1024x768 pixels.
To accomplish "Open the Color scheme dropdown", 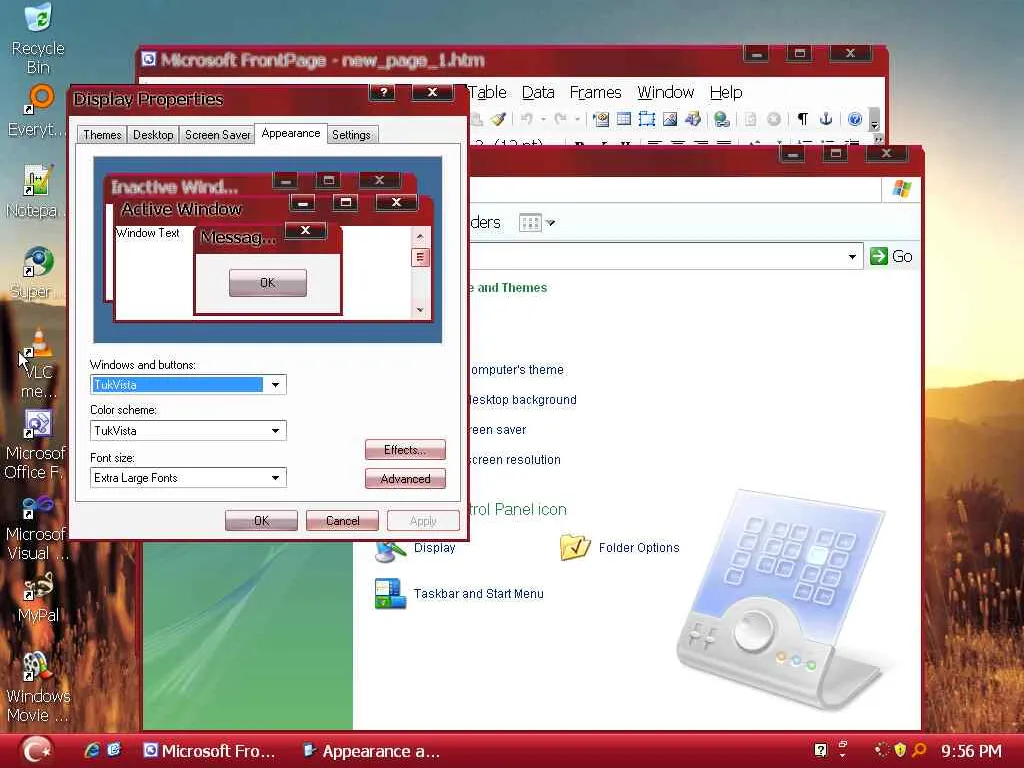I will click(275, 430).
